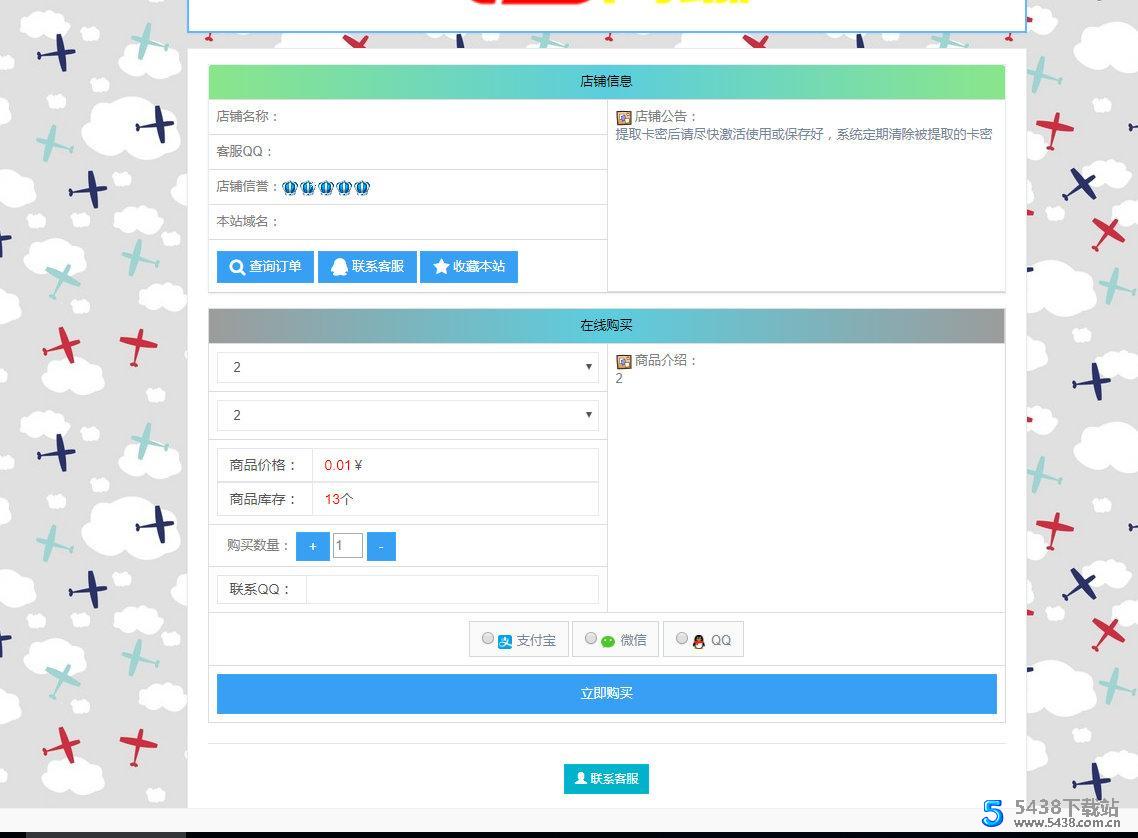Click the 店铺信息 panel header
This screenshot has height=838, width=1138.
[x=606, y=81]
